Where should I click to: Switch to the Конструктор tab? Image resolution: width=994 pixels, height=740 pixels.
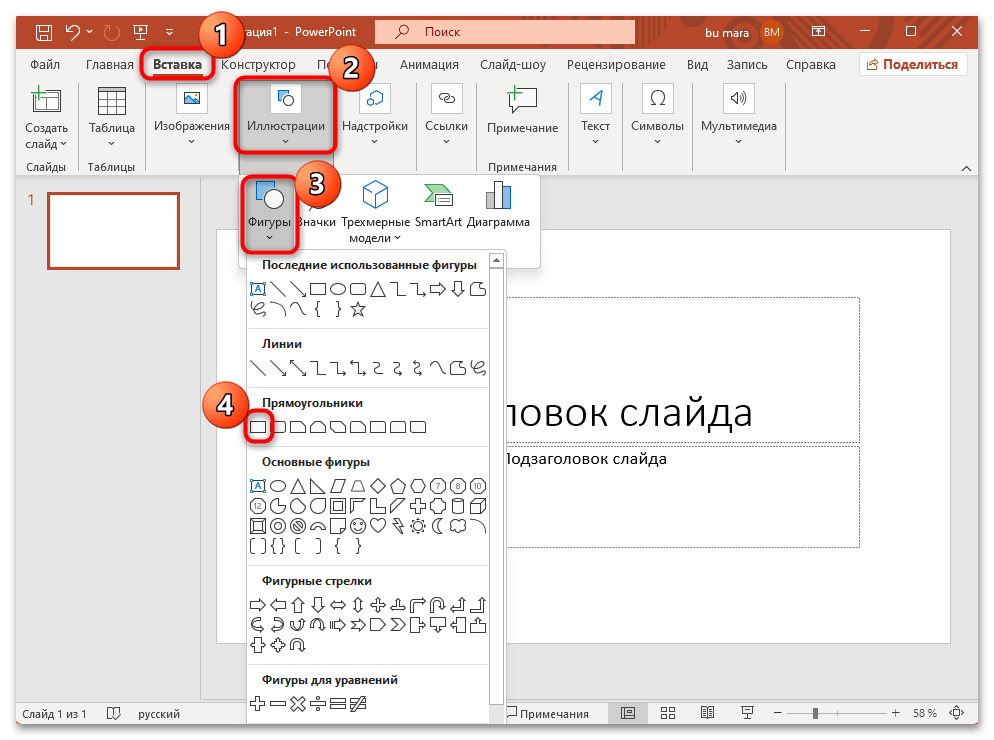click(256, 64)
